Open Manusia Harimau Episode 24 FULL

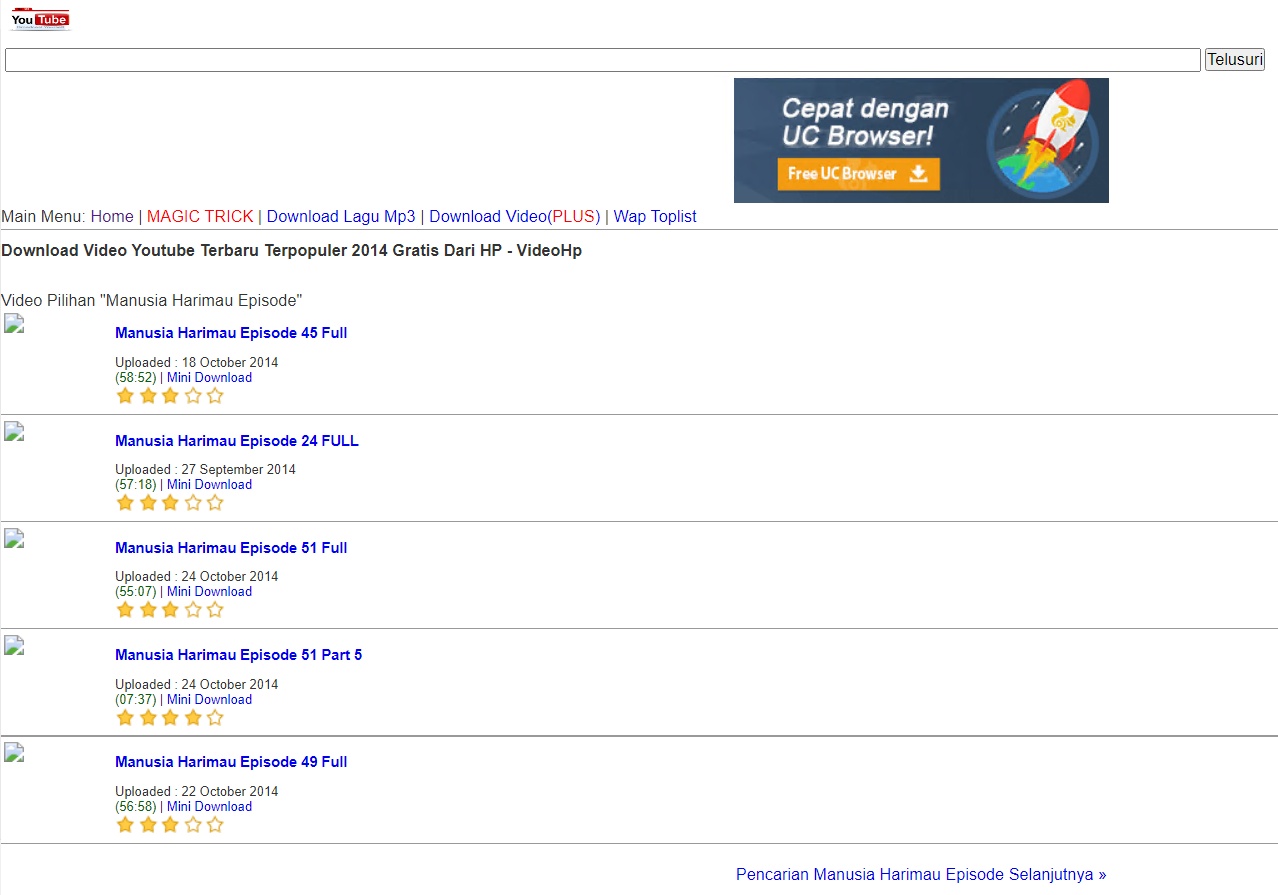pyautogui.click(x=236, y=441)
